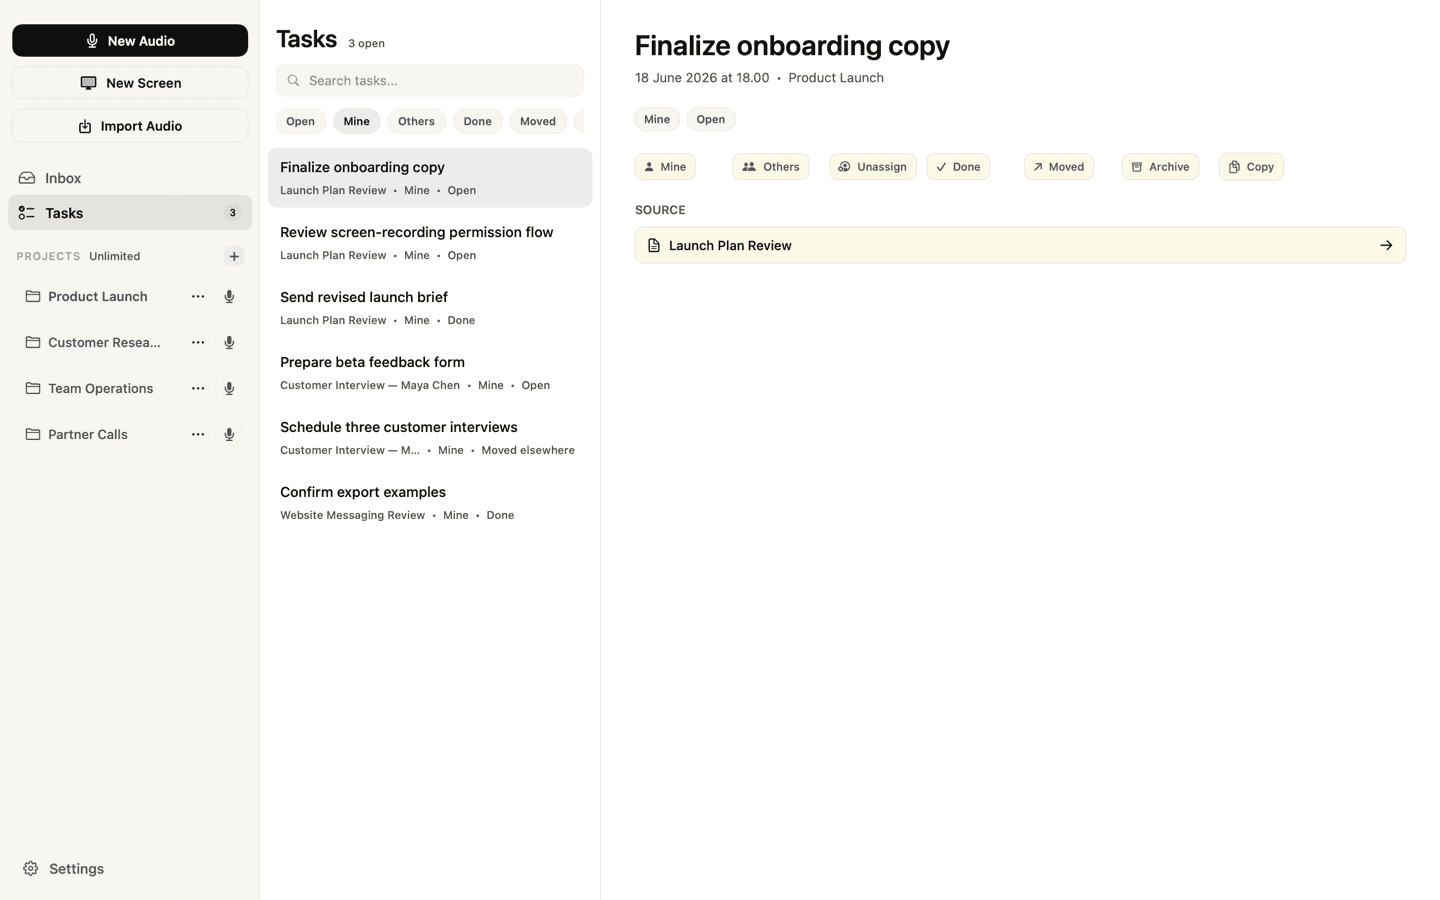Open Team Operations more options menu
The width and height of the screenshot is (1440, 900).
pyautogui.click(x=198, y=388)
